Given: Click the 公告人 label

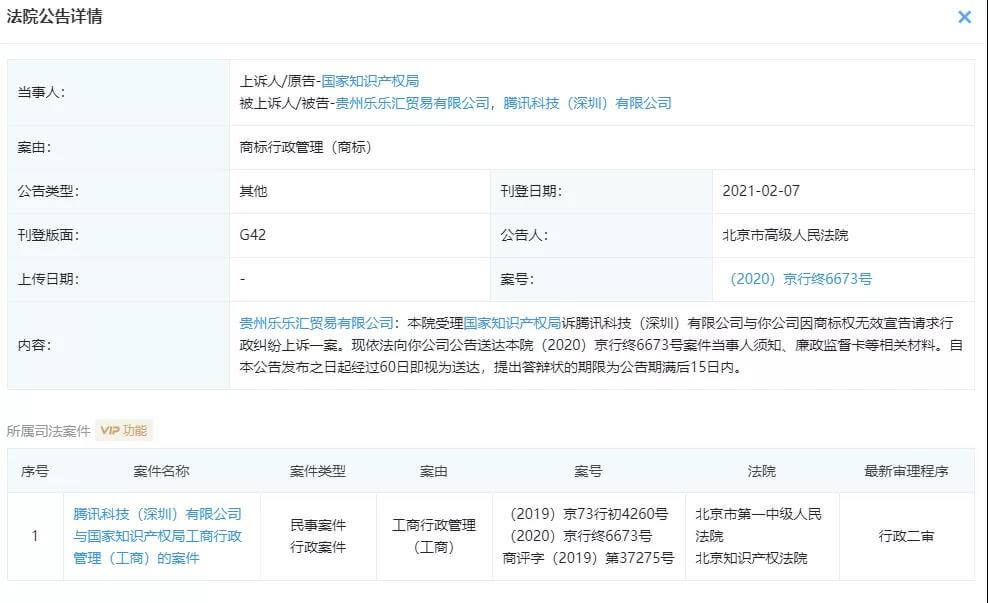Looking at the screenshot, I should point(524,235).
